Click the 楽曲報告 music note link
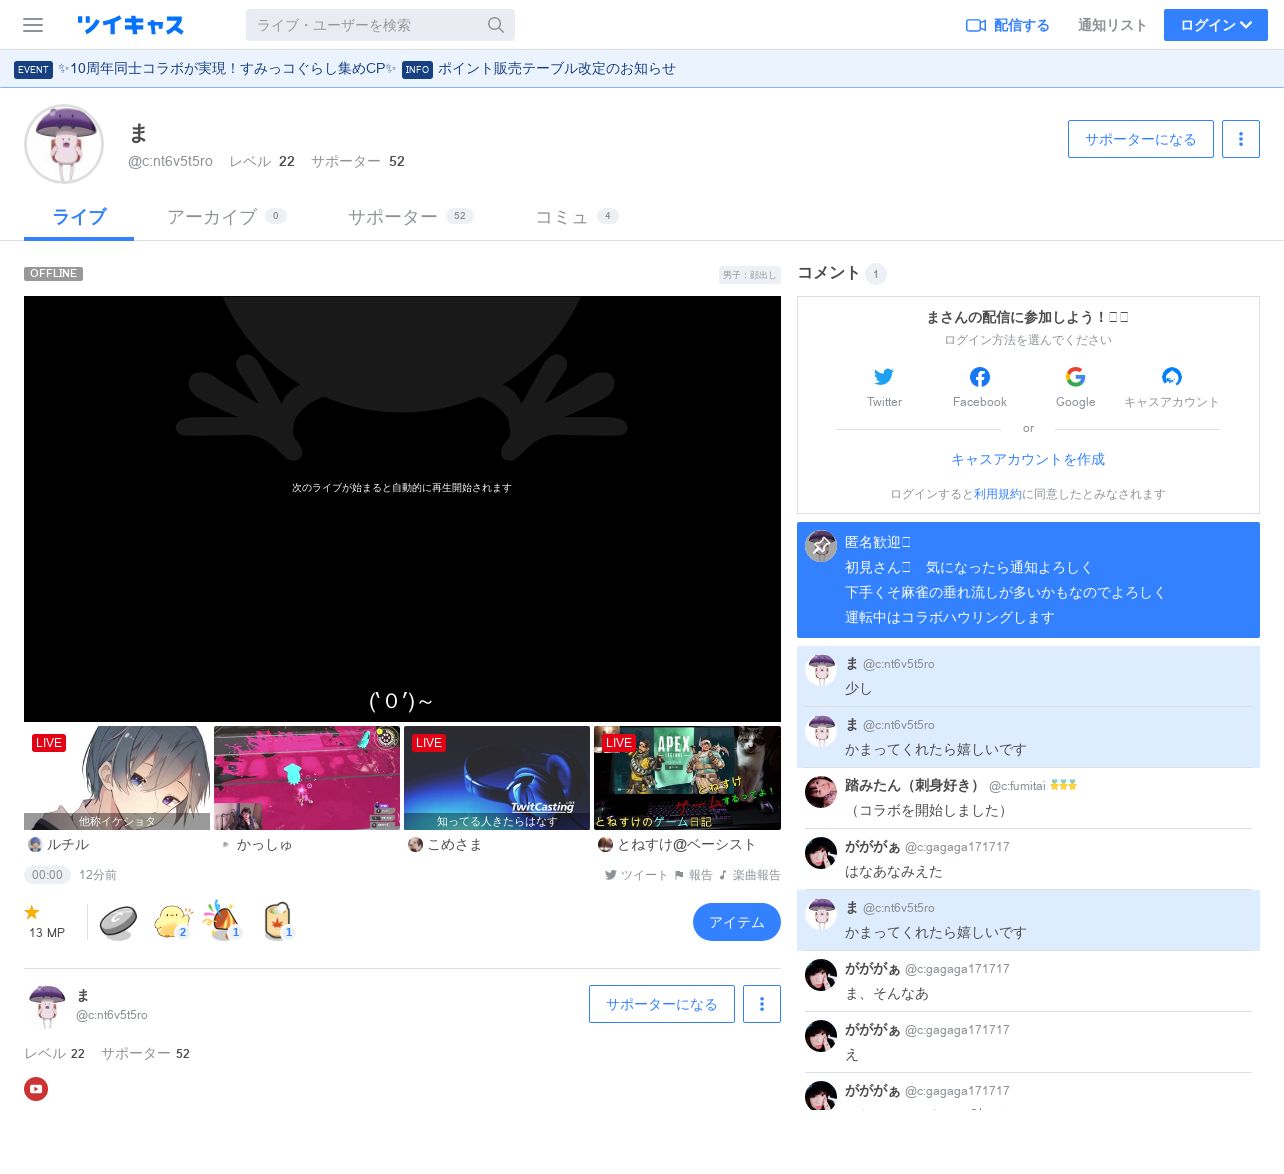The height and width of the screenshot is (1174, 1284). [749, 875]
